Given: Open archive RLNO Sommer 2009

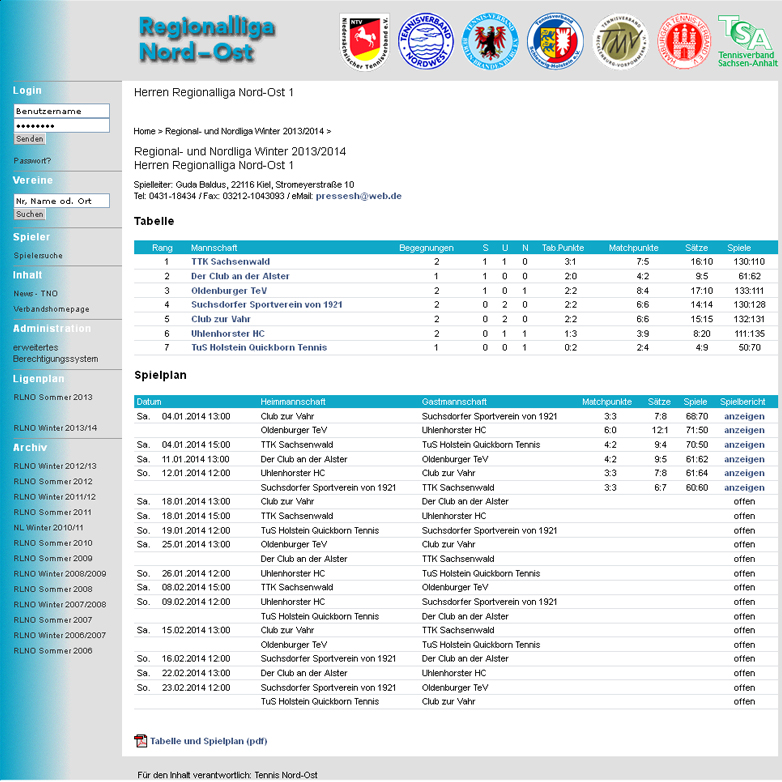Looking at the screenshot, I should click(53, 559).
